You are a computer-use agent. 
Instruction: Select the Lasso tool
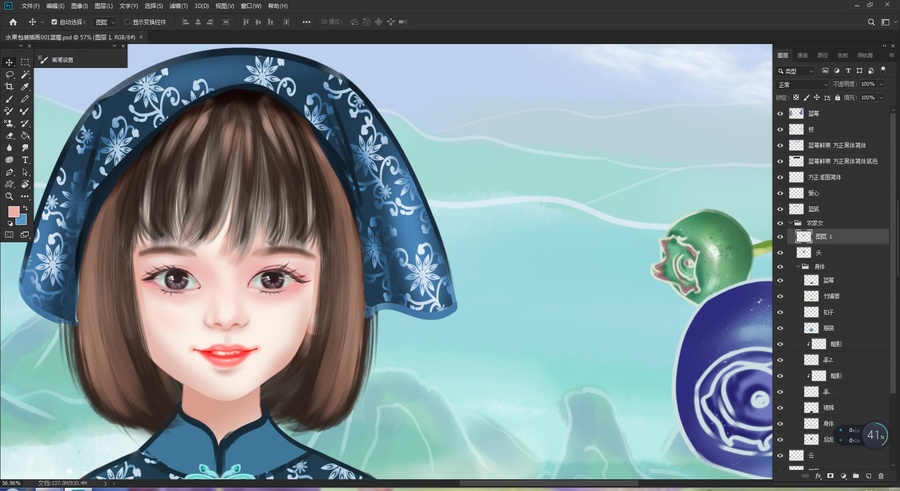click(9, 75)
